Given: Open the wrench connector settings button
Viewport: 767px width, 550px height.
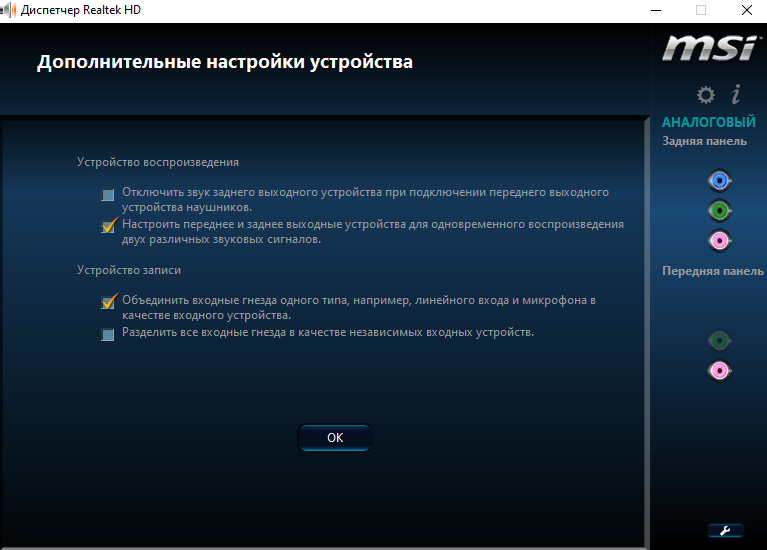Looking at the screenshot, I should coord(725,530).
